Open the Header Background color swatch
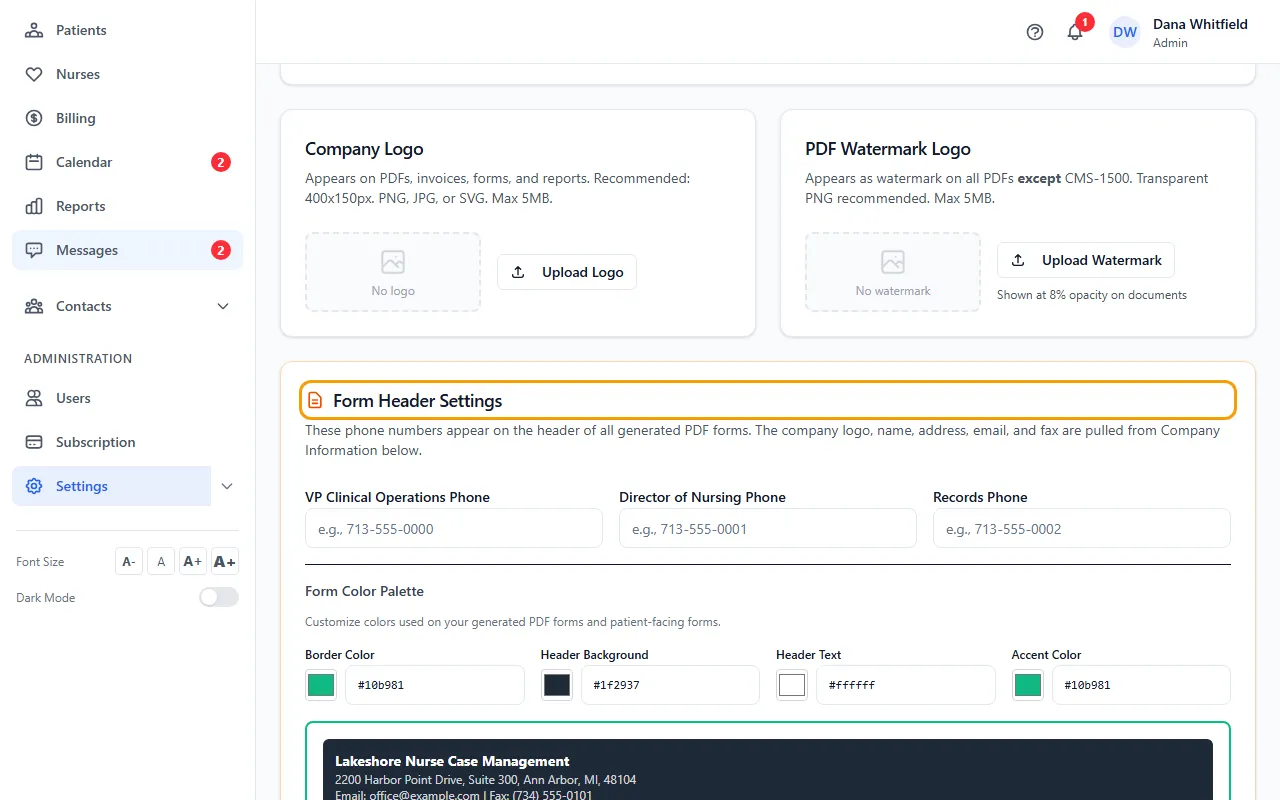1280x800 pixels. point(557,685)
